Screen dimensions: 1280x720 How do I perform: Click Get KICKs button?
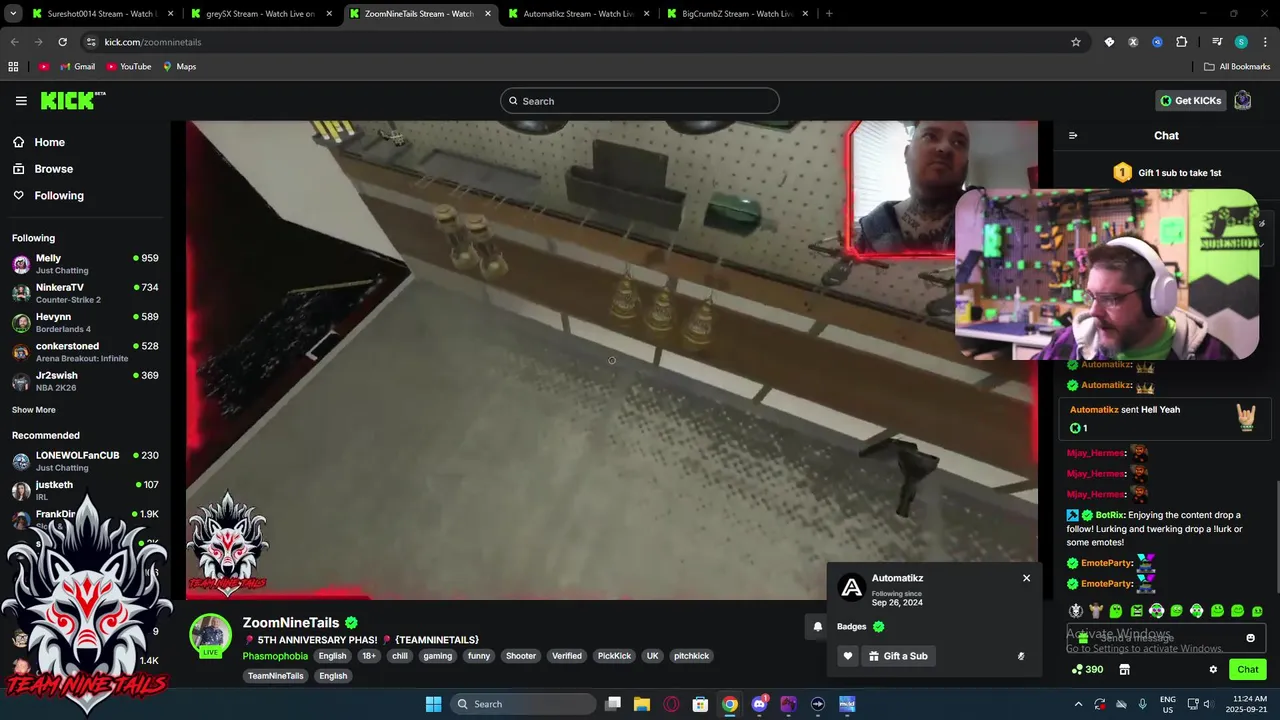(x=1190, y=101)
